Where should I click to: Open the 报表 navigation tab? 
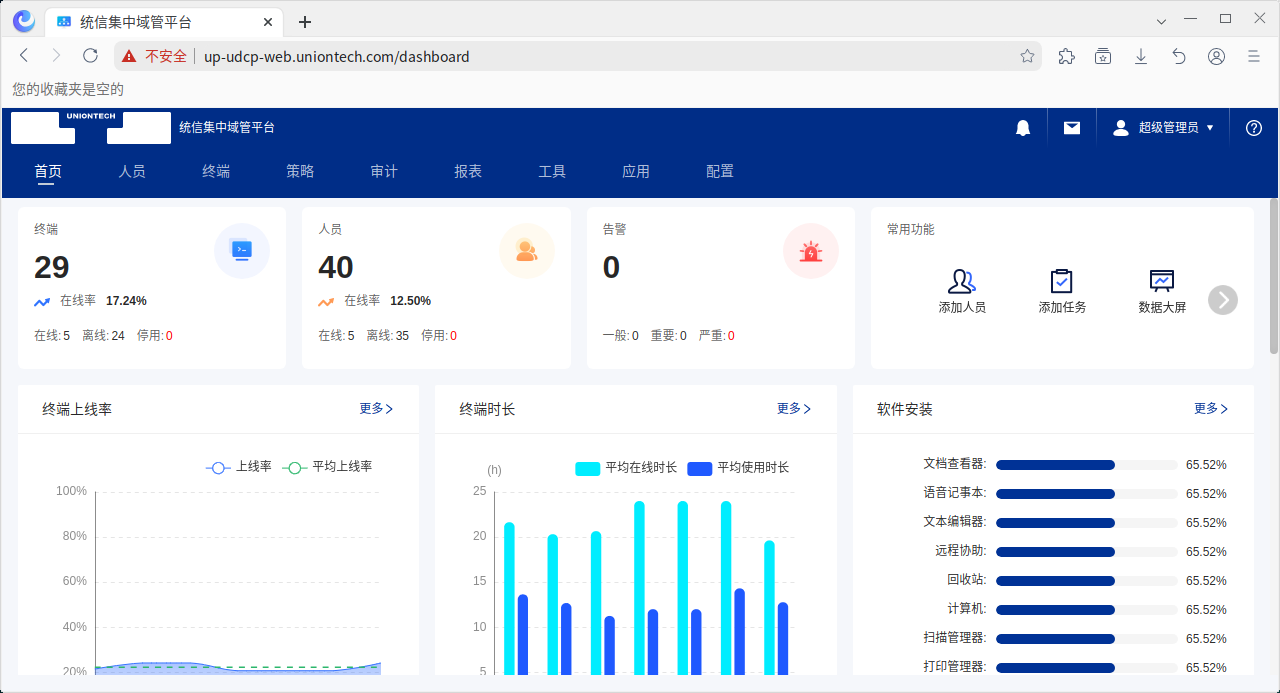click(x=468, y=172)
